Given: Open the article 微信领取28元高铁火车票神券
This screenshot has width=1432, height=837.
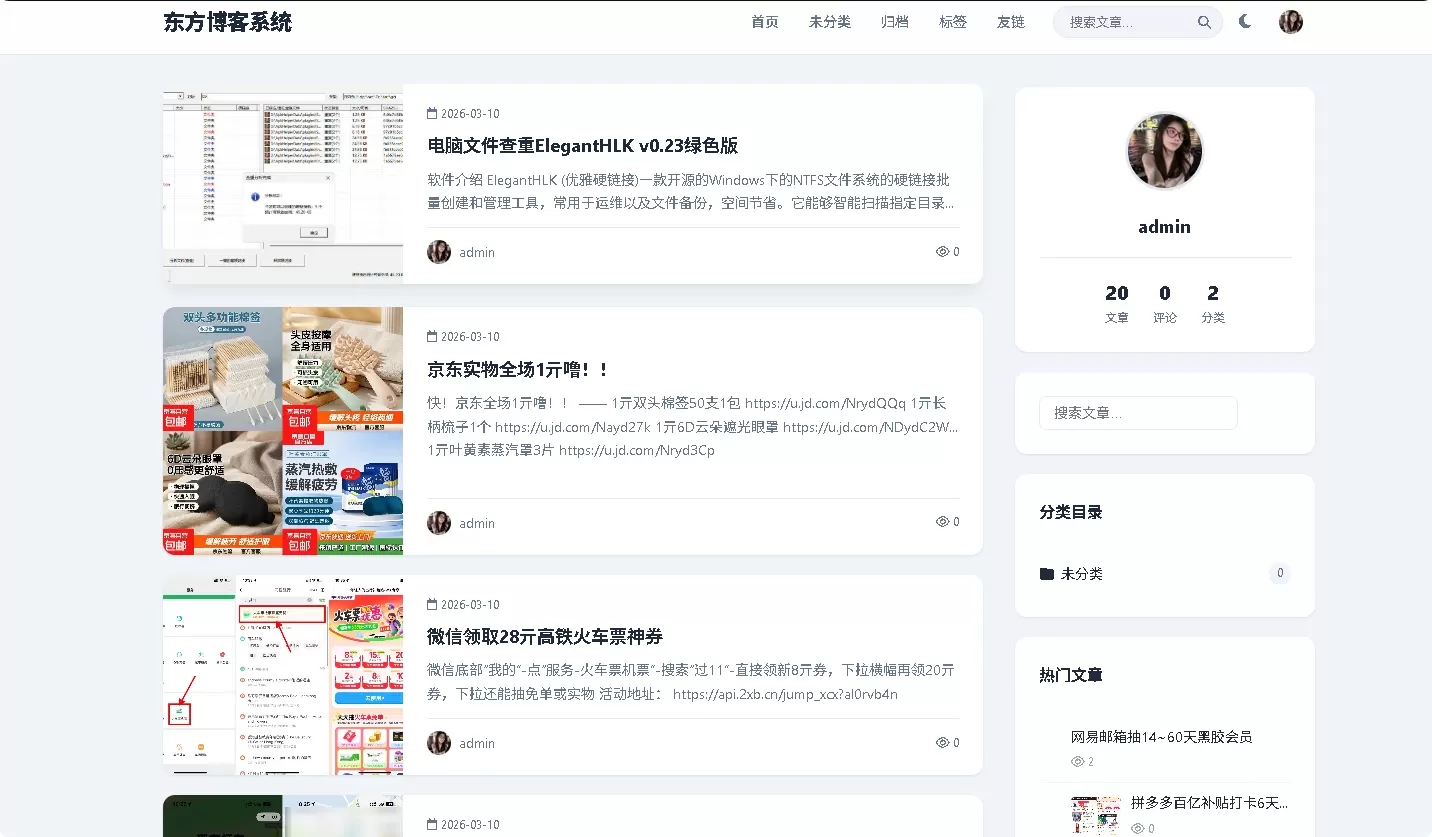Looking at the screenshot, I should pyautogui.click(x=549, y=636).
